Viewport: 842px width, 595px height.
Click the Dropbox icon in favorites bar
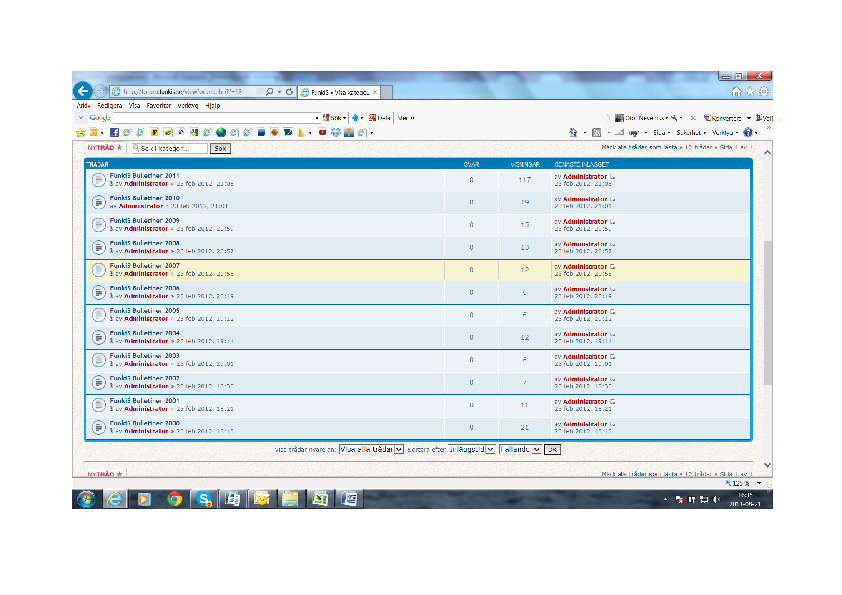[336, 132]
